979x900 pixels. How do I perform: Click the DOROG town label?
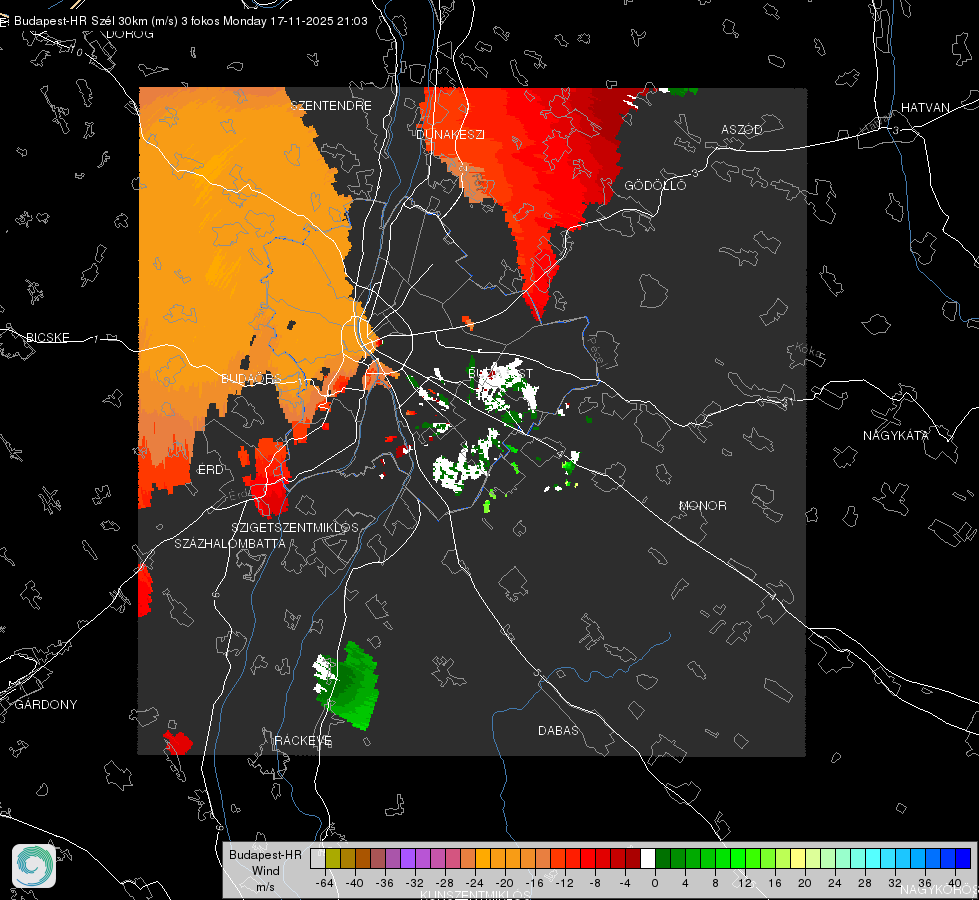[130, 34]
